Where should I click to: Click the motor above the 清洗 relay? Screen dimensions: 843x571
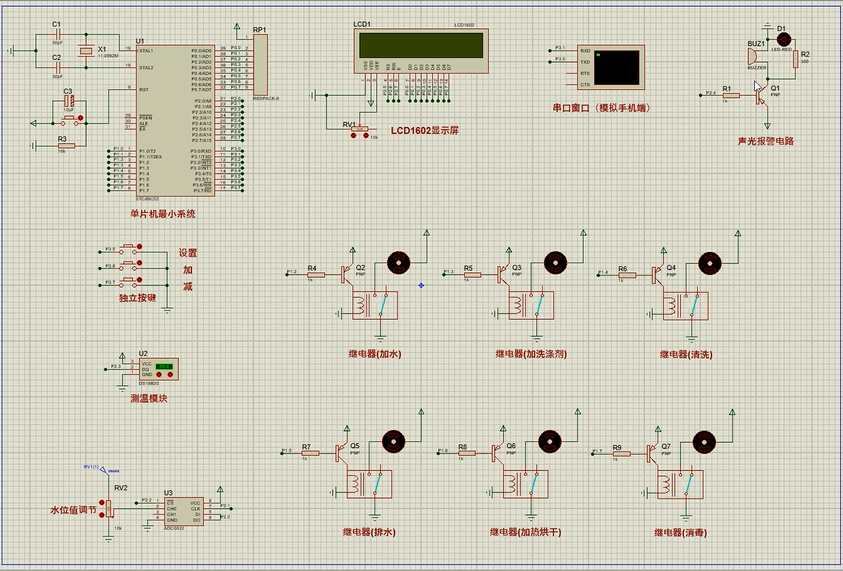(710, 262)
